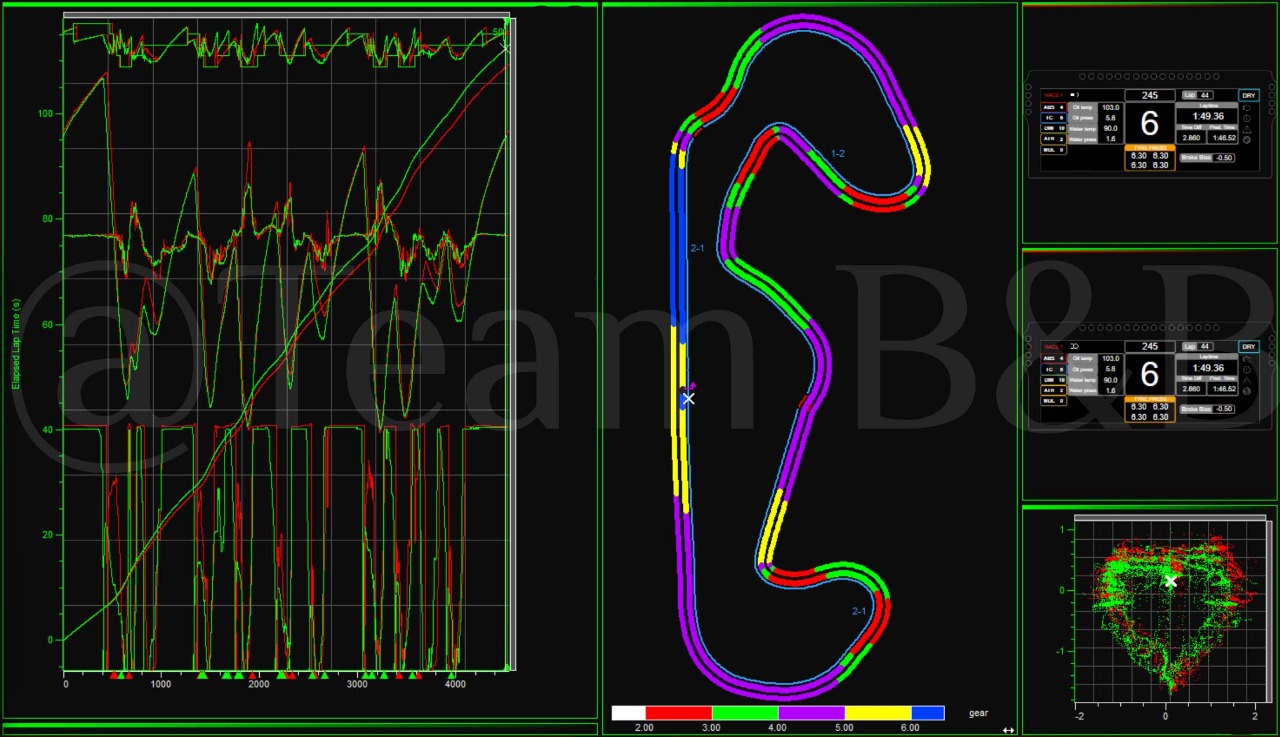The image size is (1280, 737).
Task: Click the 'gear' channel label beside the legend
Action: 978,713
